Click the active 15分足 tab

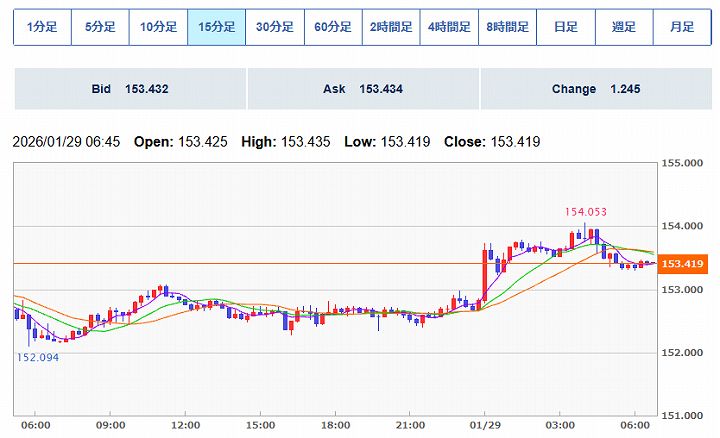pos(216,27)
